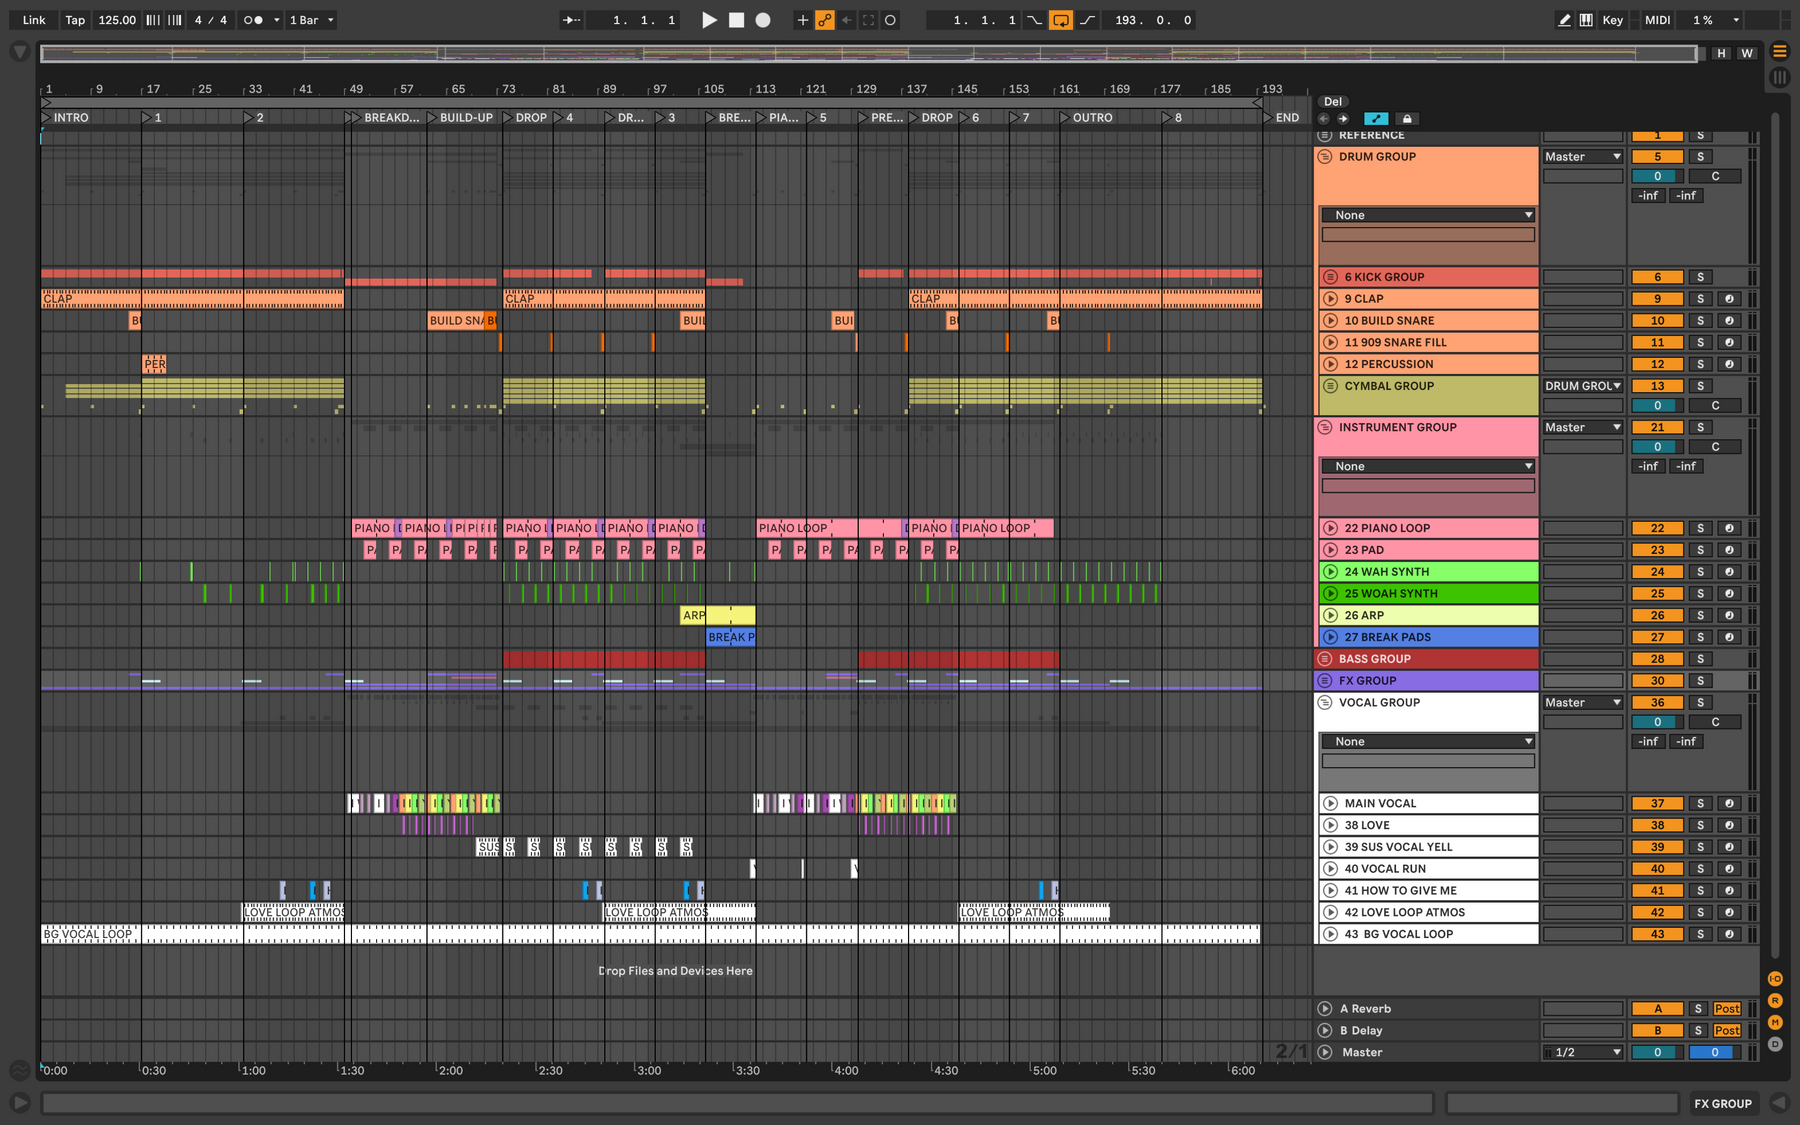The width and height of the screenshot is (1800, 1125).
Task: Solo the 22 PIANO LOOP track
Action: pos(1700,528)
